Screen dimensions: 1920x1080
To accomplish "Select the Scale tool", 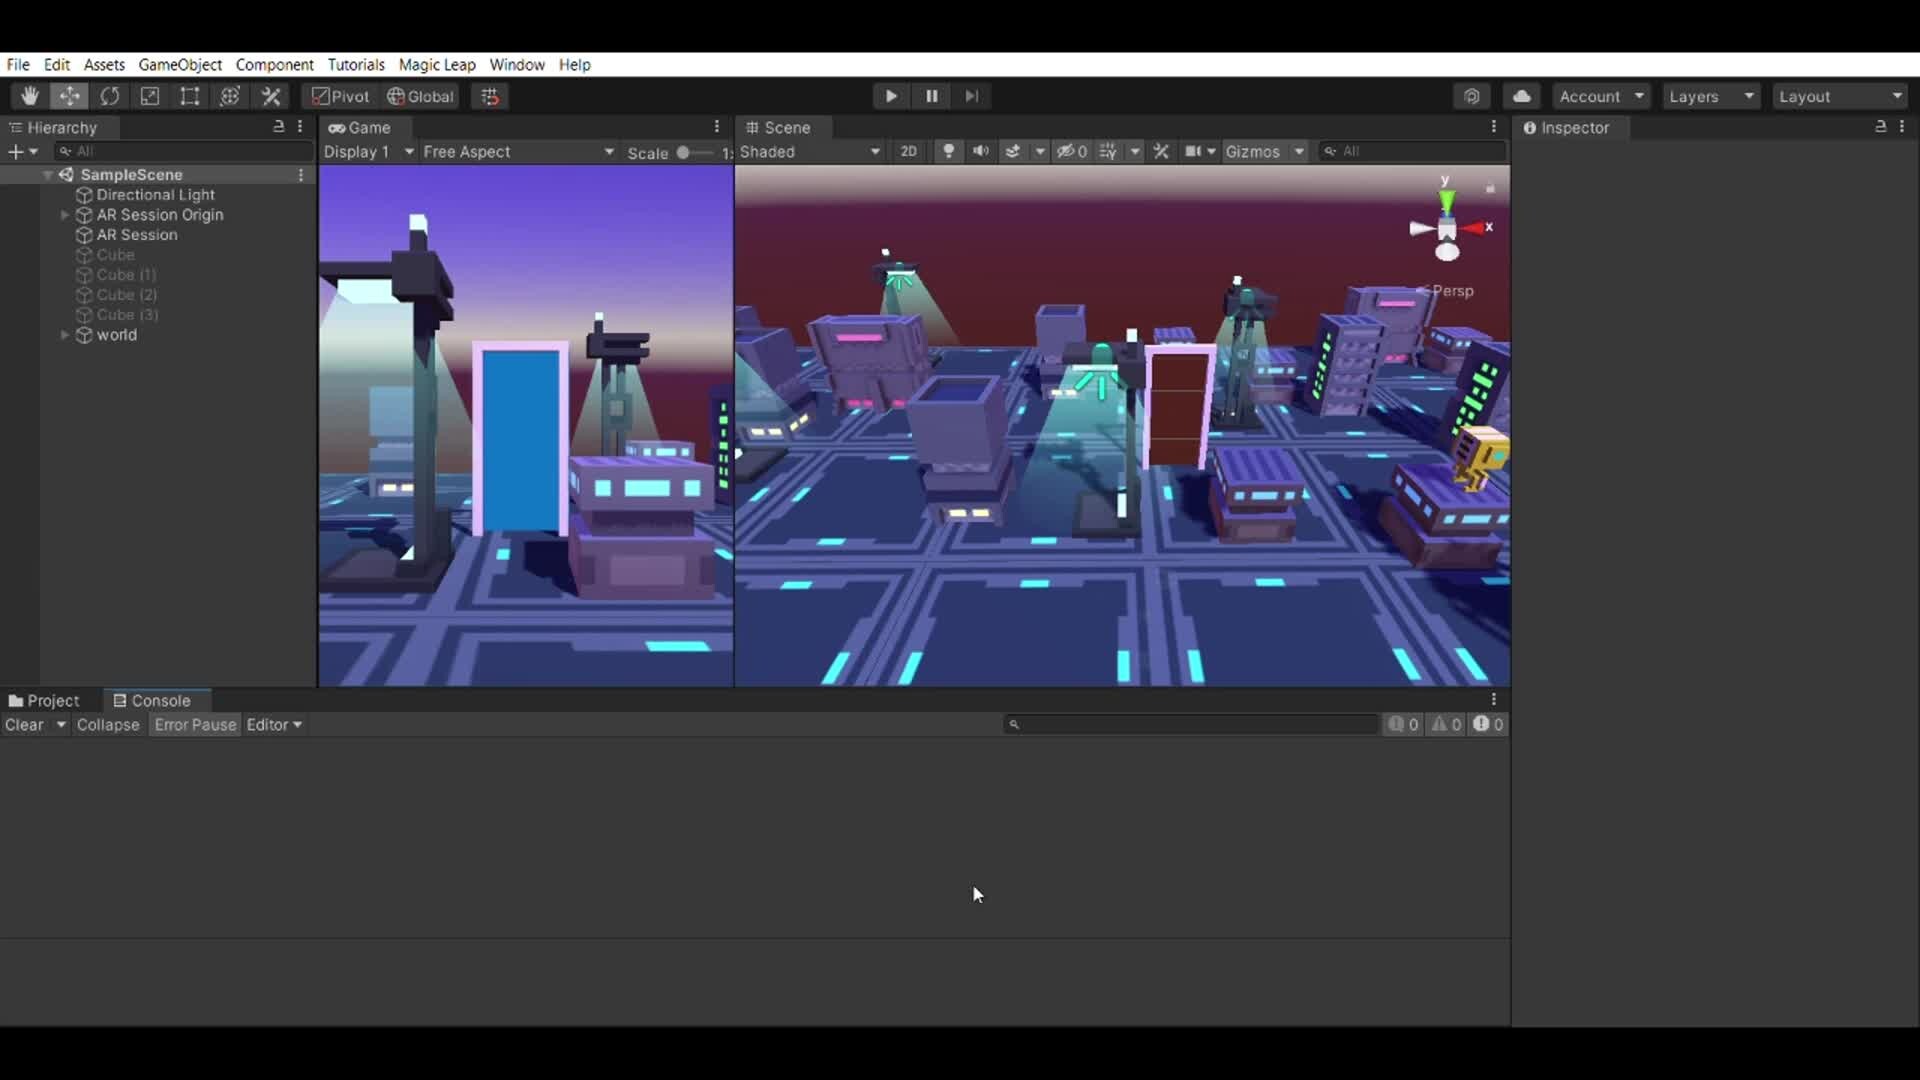I will (150, 95).
